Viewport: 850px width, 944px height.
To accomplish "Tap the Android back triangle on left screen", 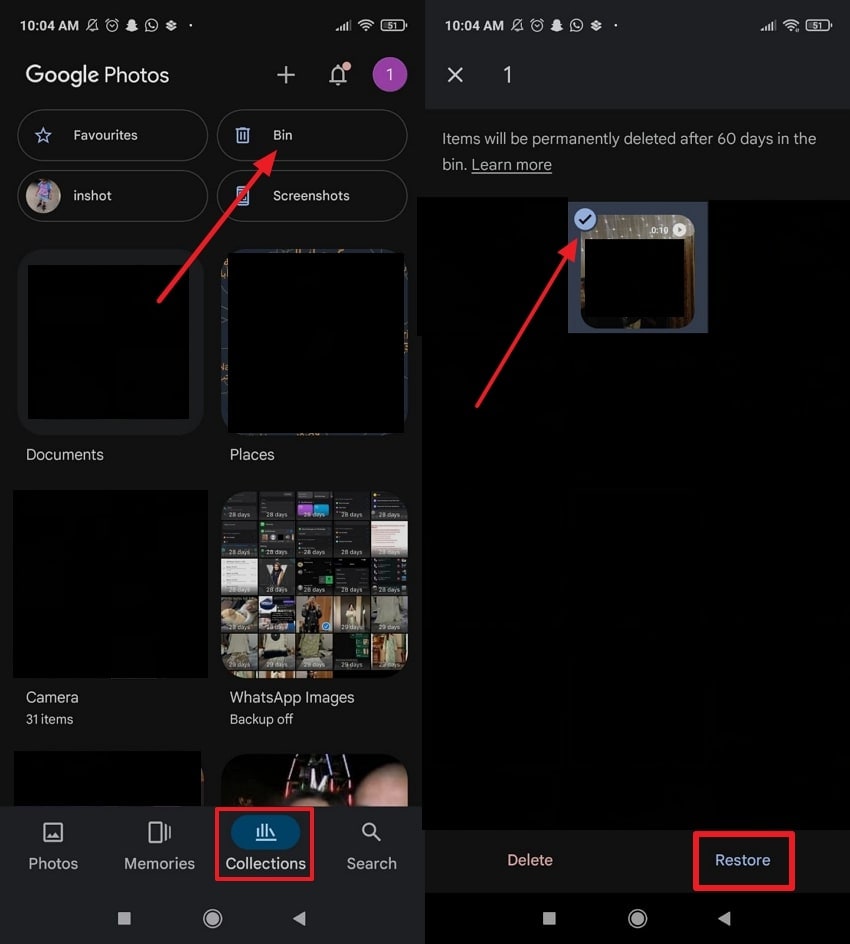I will tap(299, 918).
